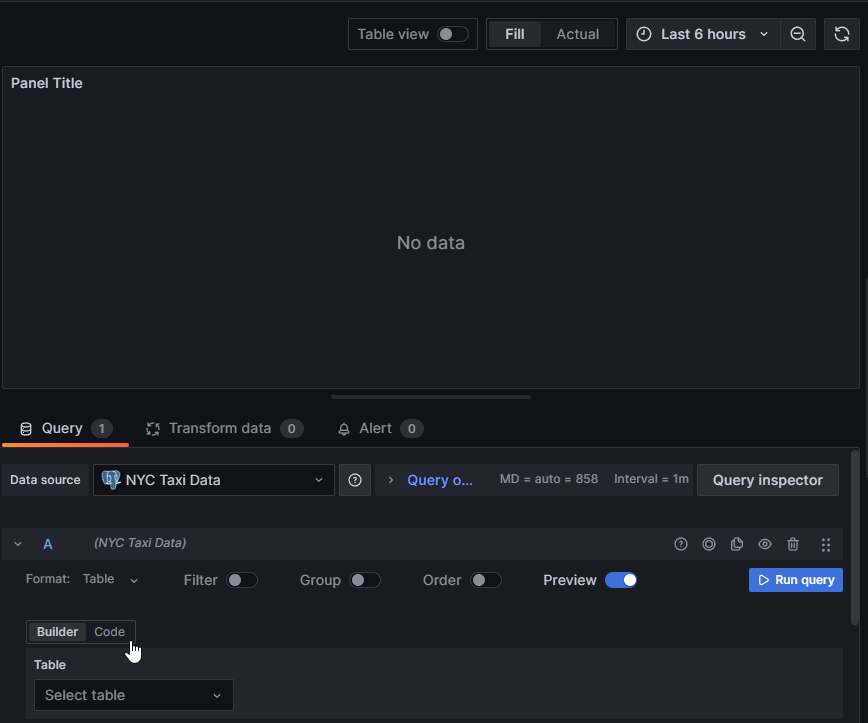This screenshot has height=723, width=868.
Task: Enable the Group toggle
Action: tap(364, 580)
